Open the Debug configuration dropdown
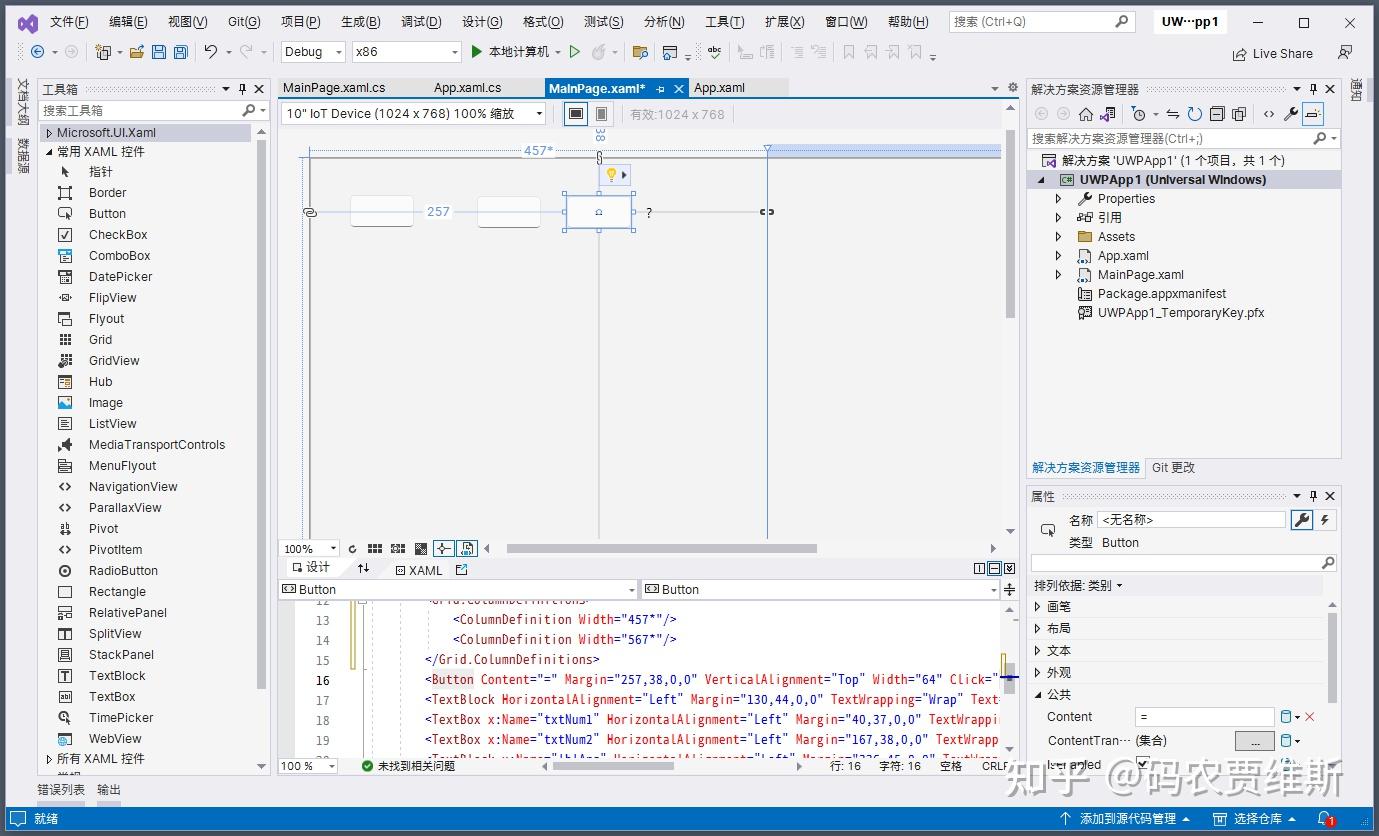 point(312,52)
